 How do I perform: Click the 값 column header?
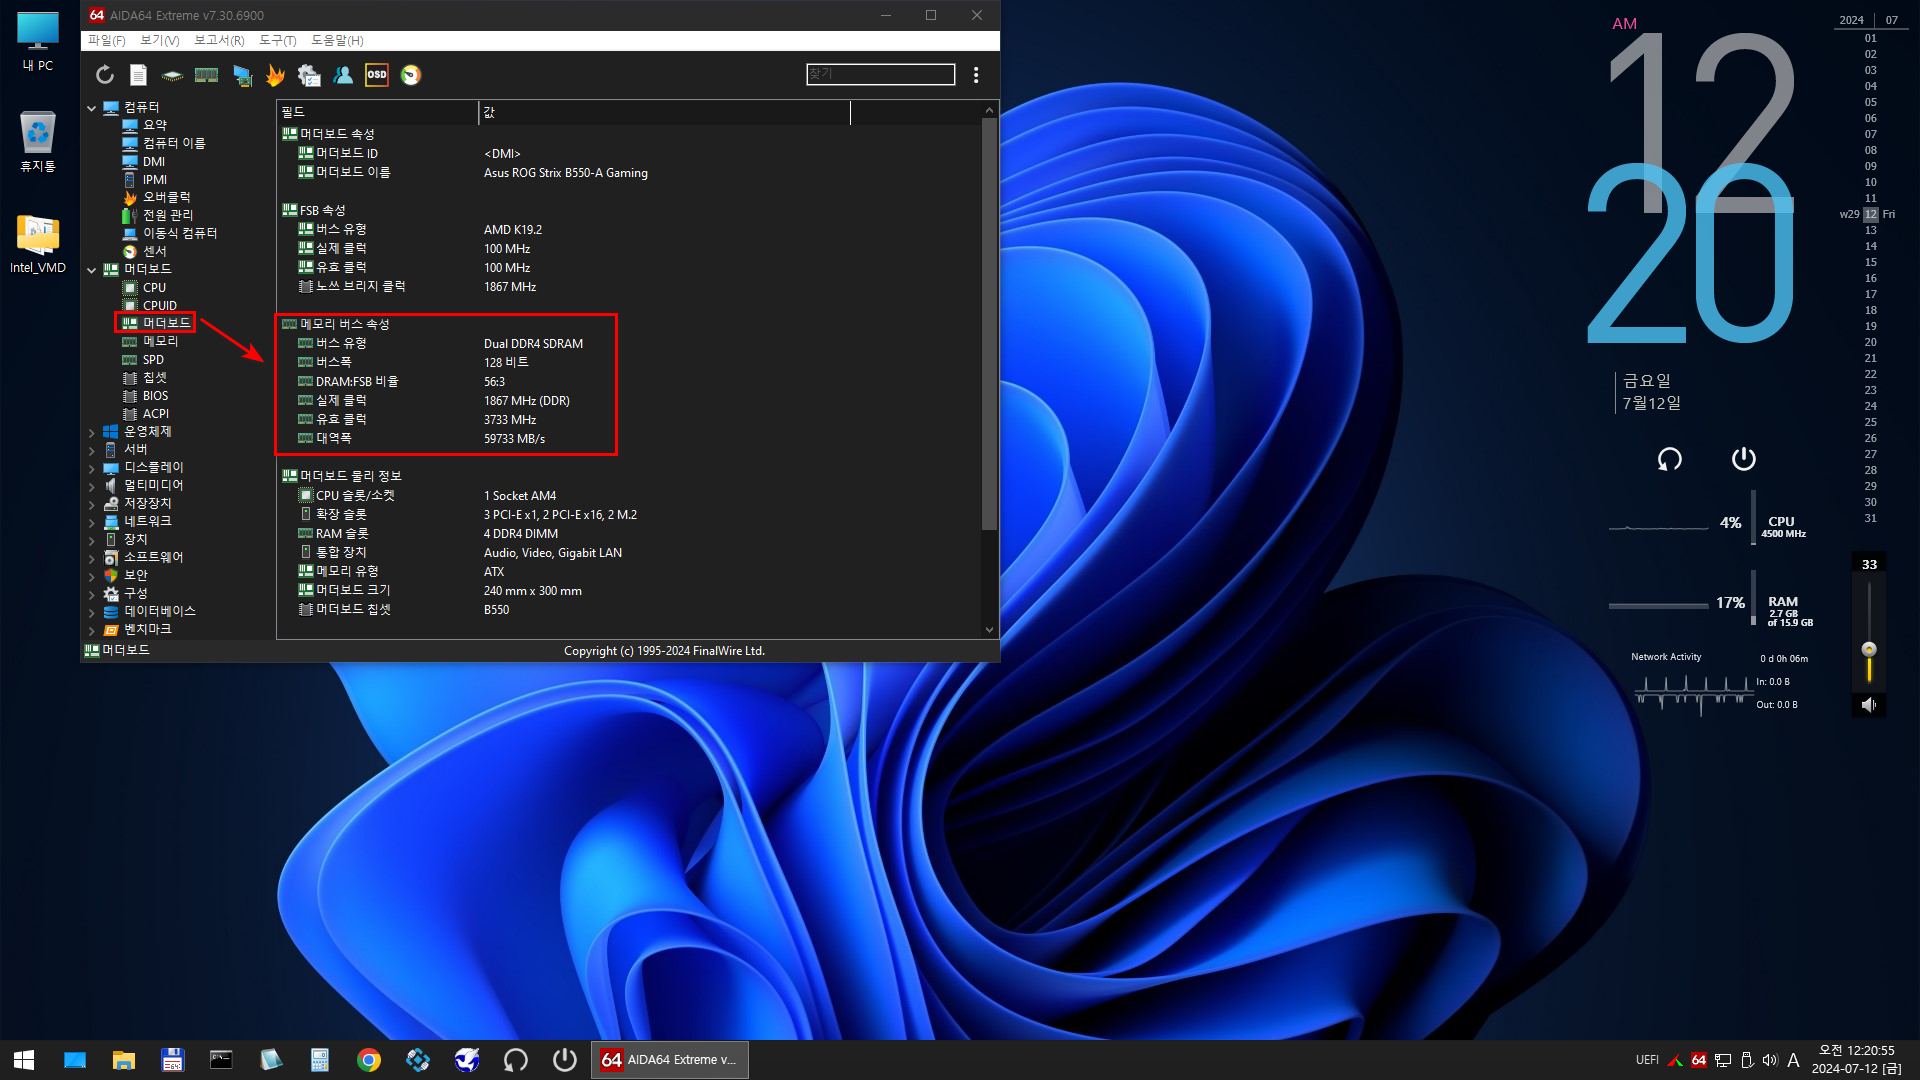[x=664, y=112]
